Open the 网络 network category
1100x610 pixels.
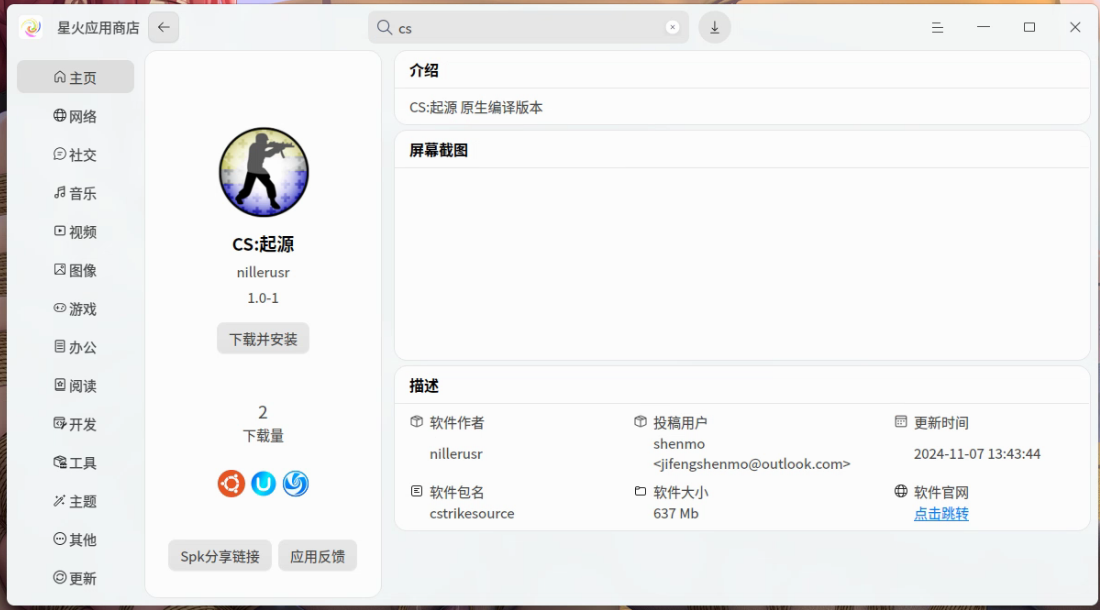pyautogui.click(x=75, y=116)
